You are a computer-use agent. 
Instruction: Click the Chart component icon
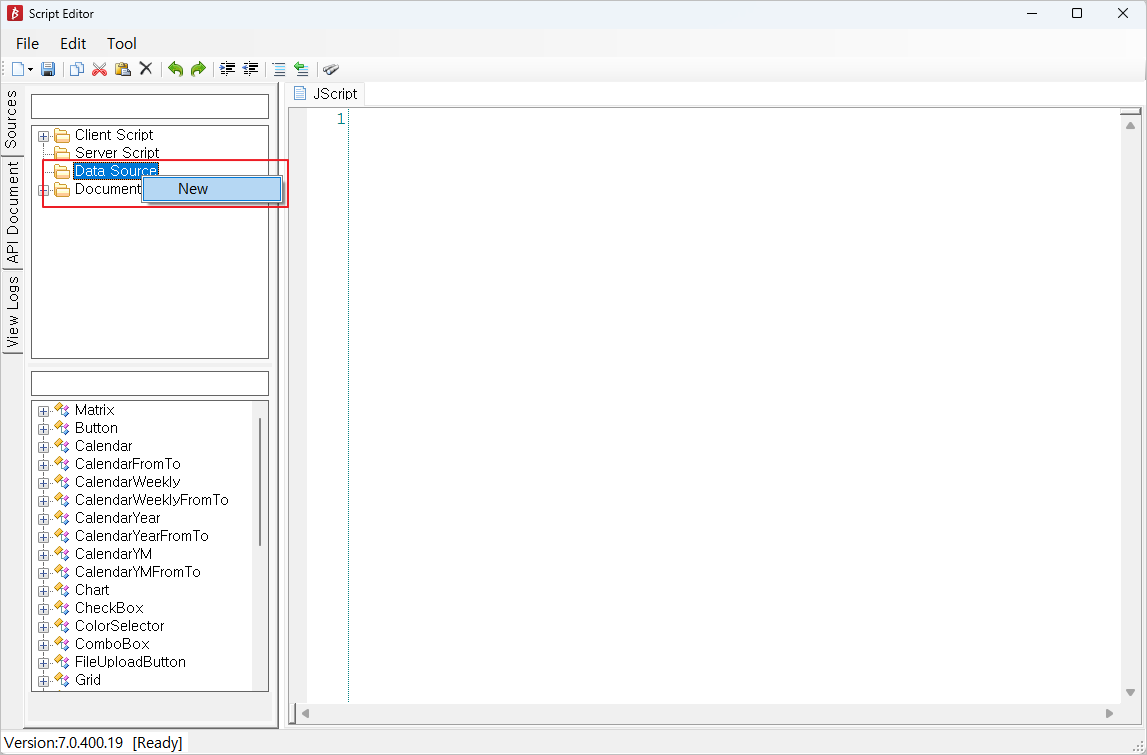coord(62,590)
